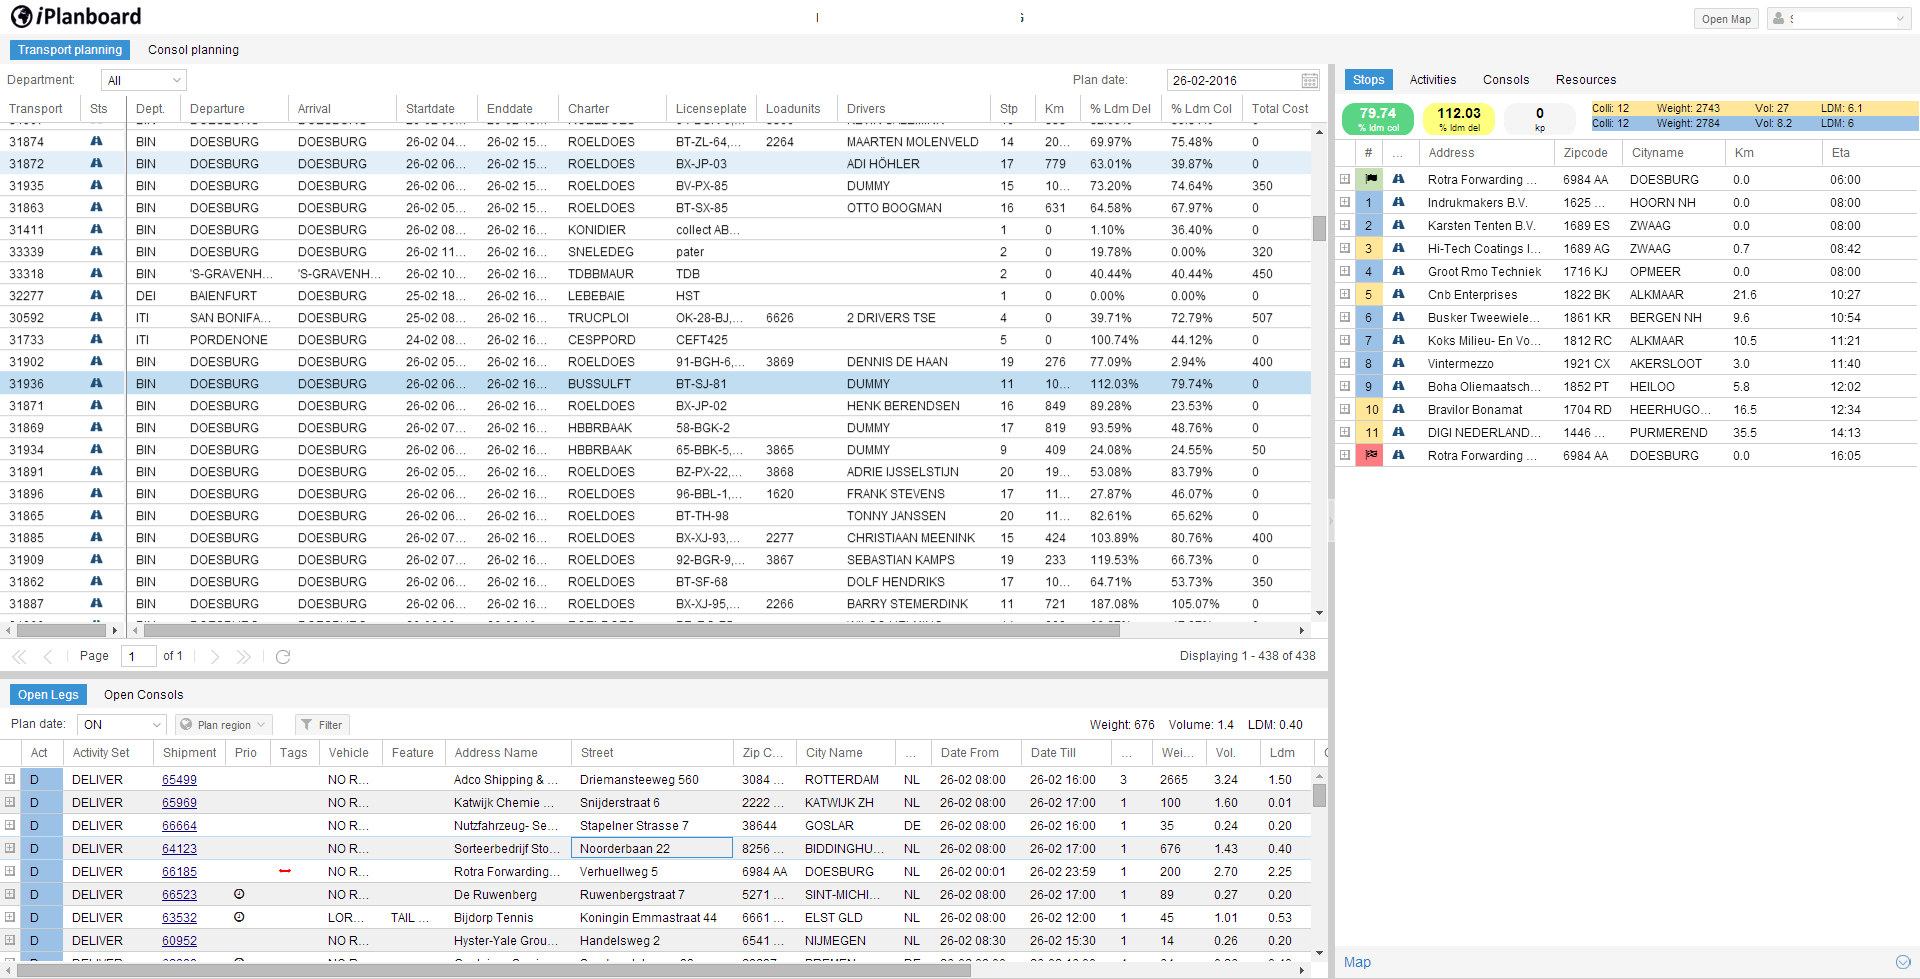1920x979 pixels.
Task: Switch to the Activities tab
Action: click(1433, 79)
